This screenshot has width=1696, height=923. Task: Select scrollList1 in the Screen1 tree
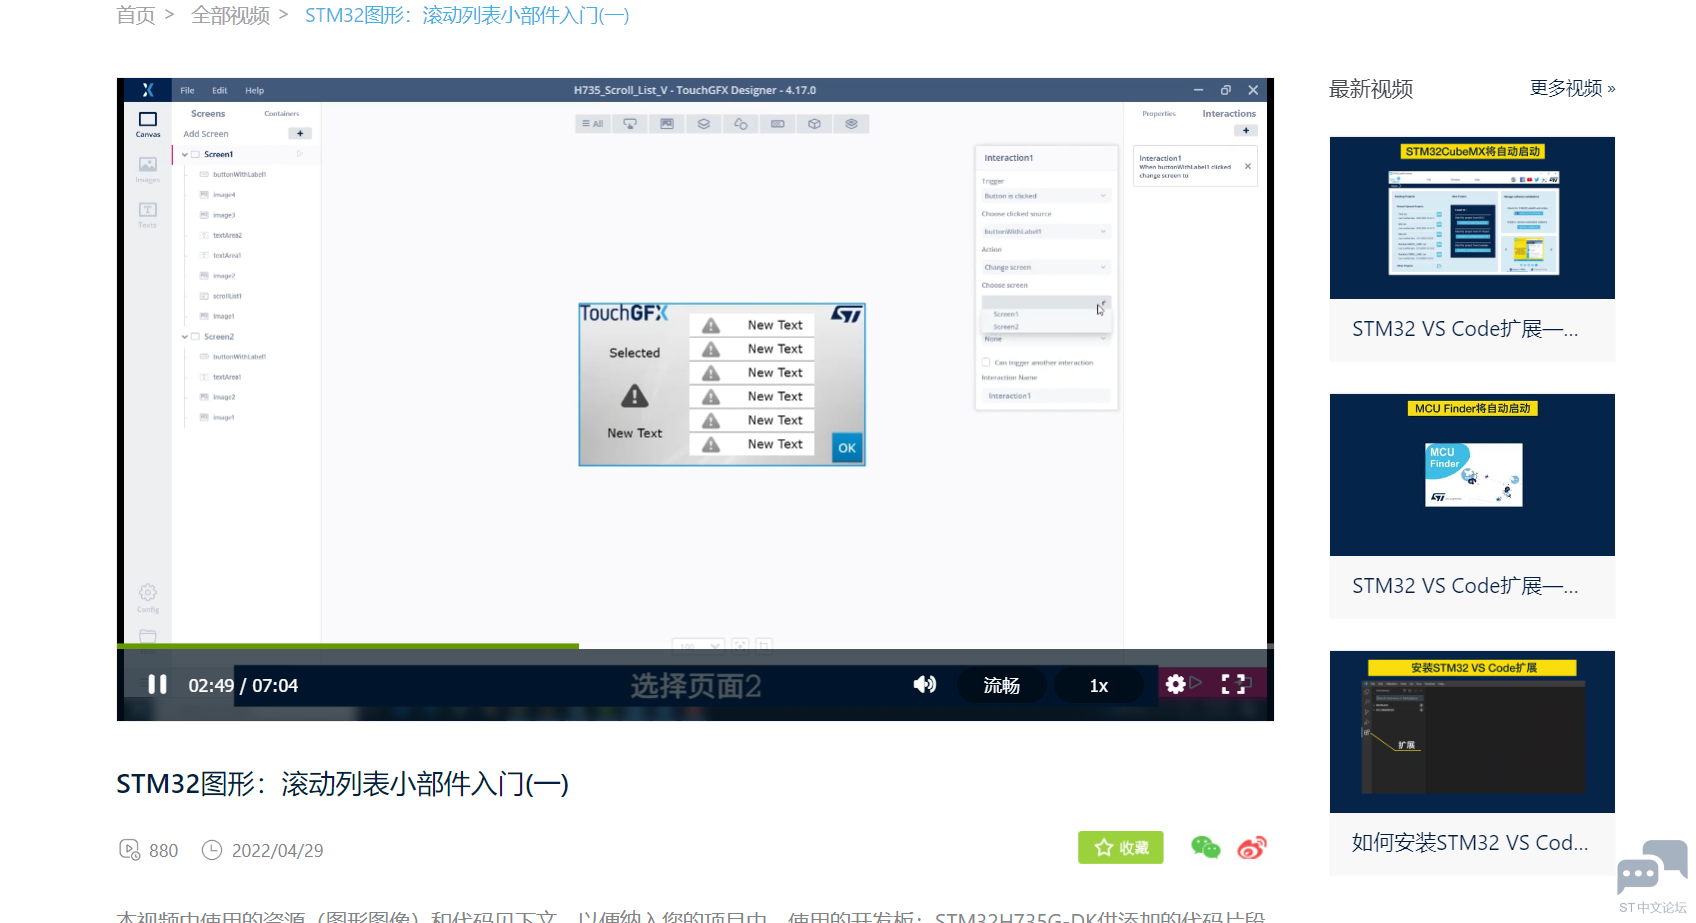click(x=227, y=296)
